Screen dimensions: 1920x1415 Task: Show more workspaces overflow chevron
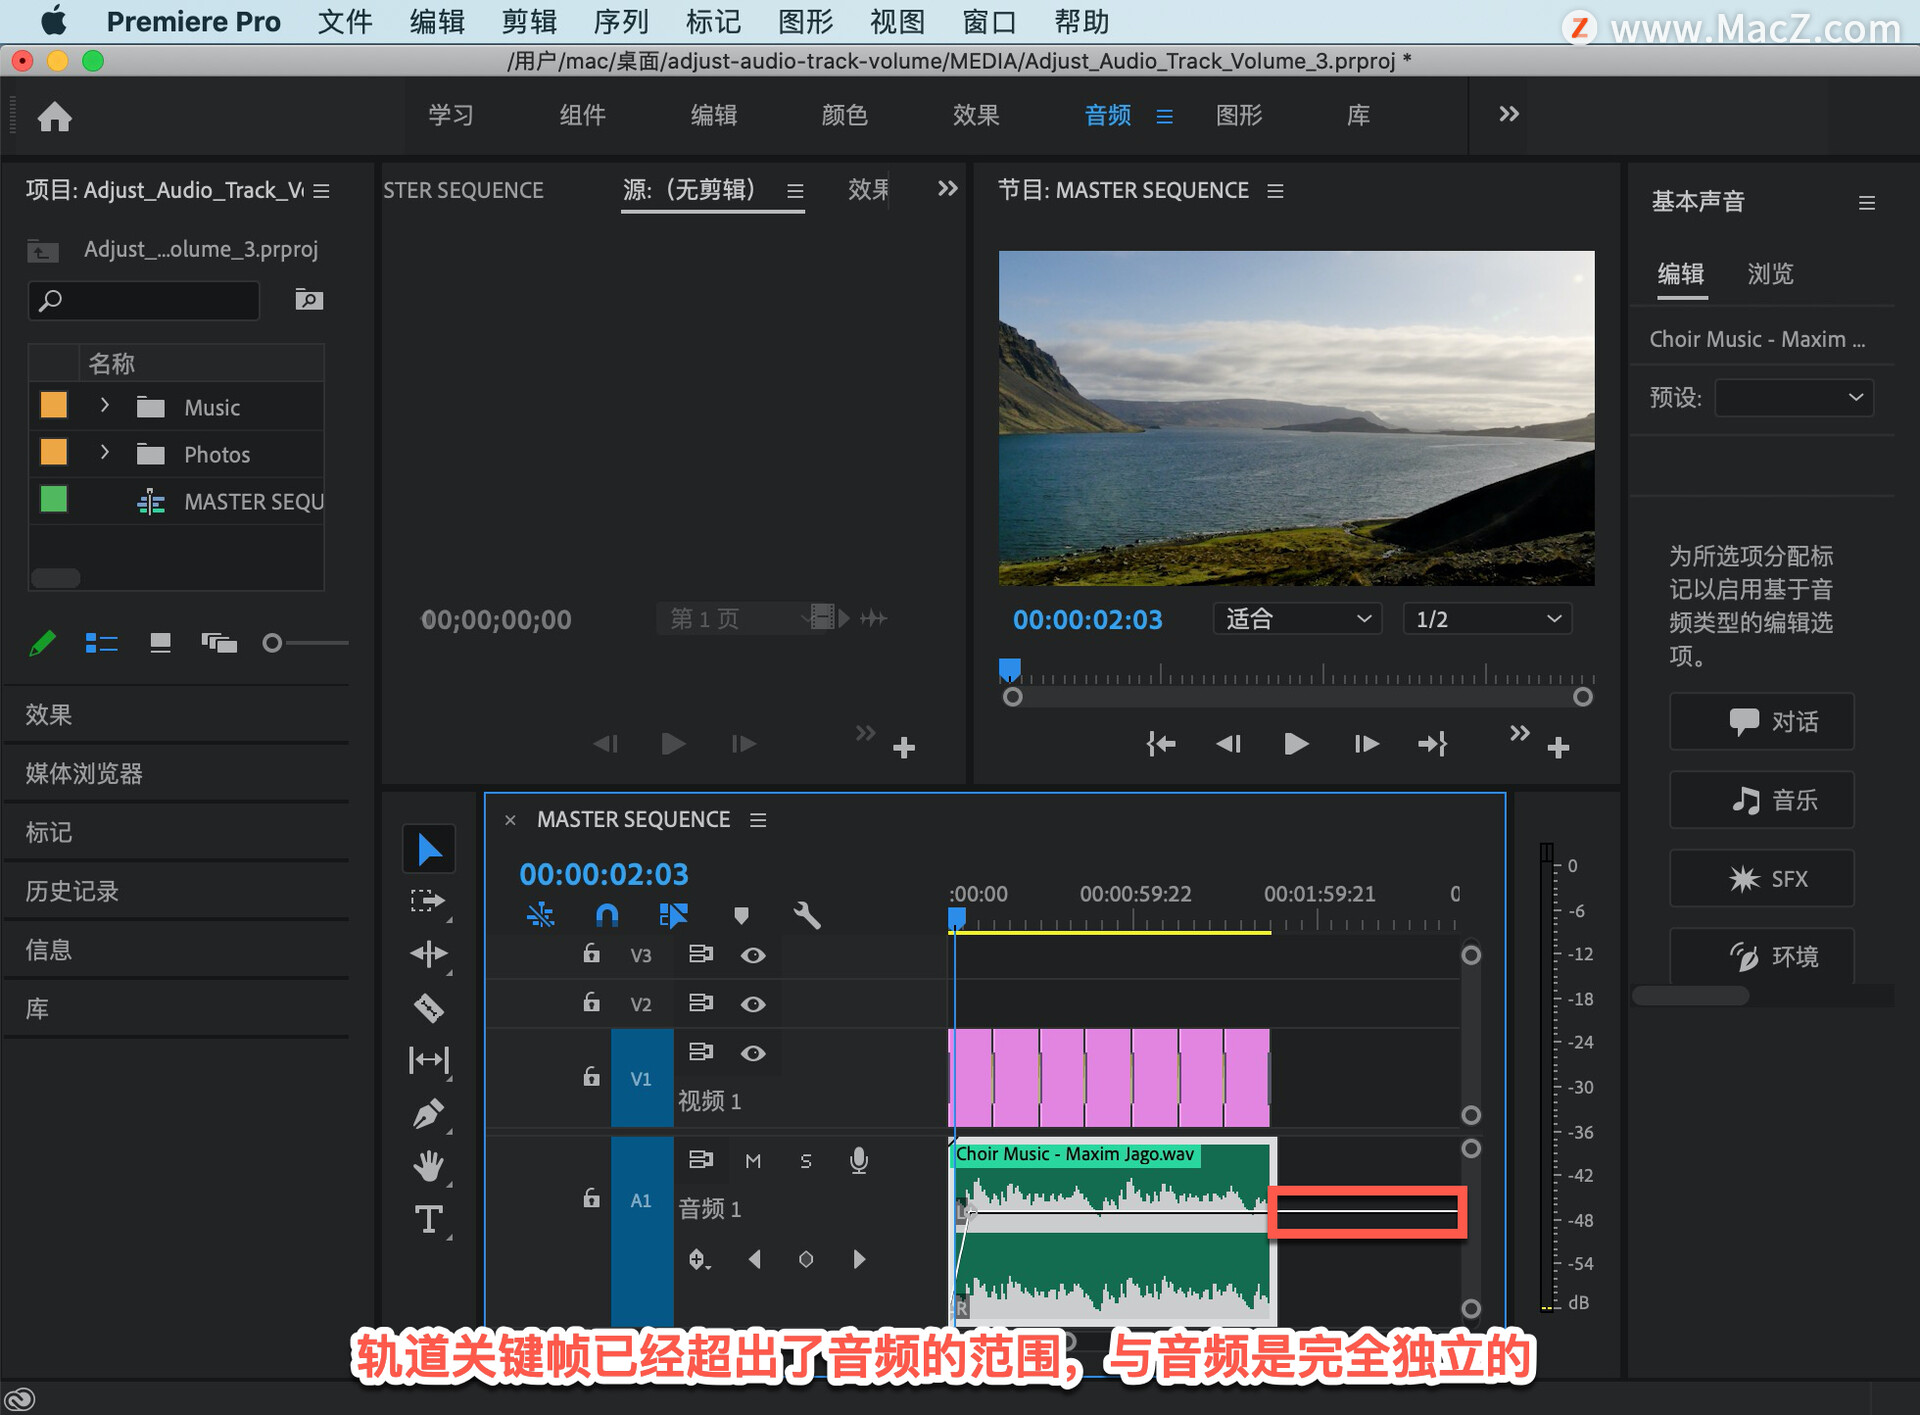point(1509,114)
